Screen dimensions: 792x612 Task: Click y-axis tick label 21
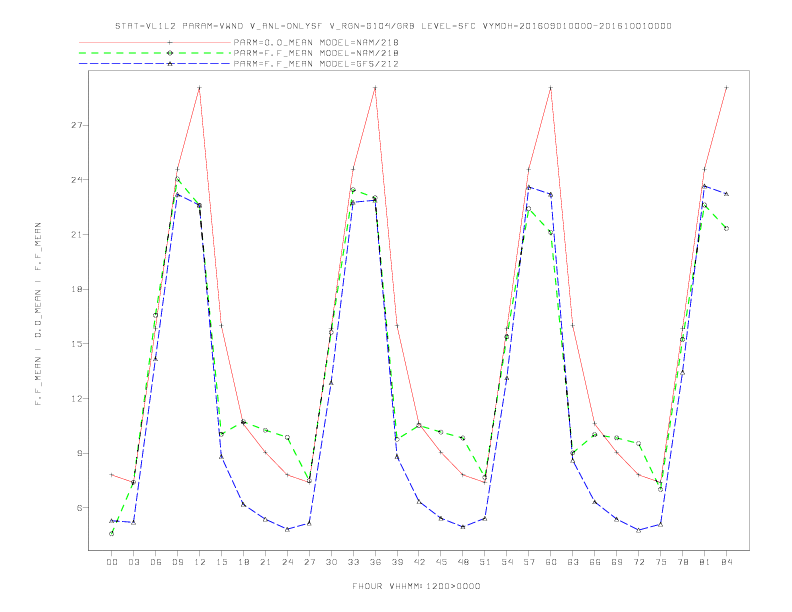tap(76, 234)
